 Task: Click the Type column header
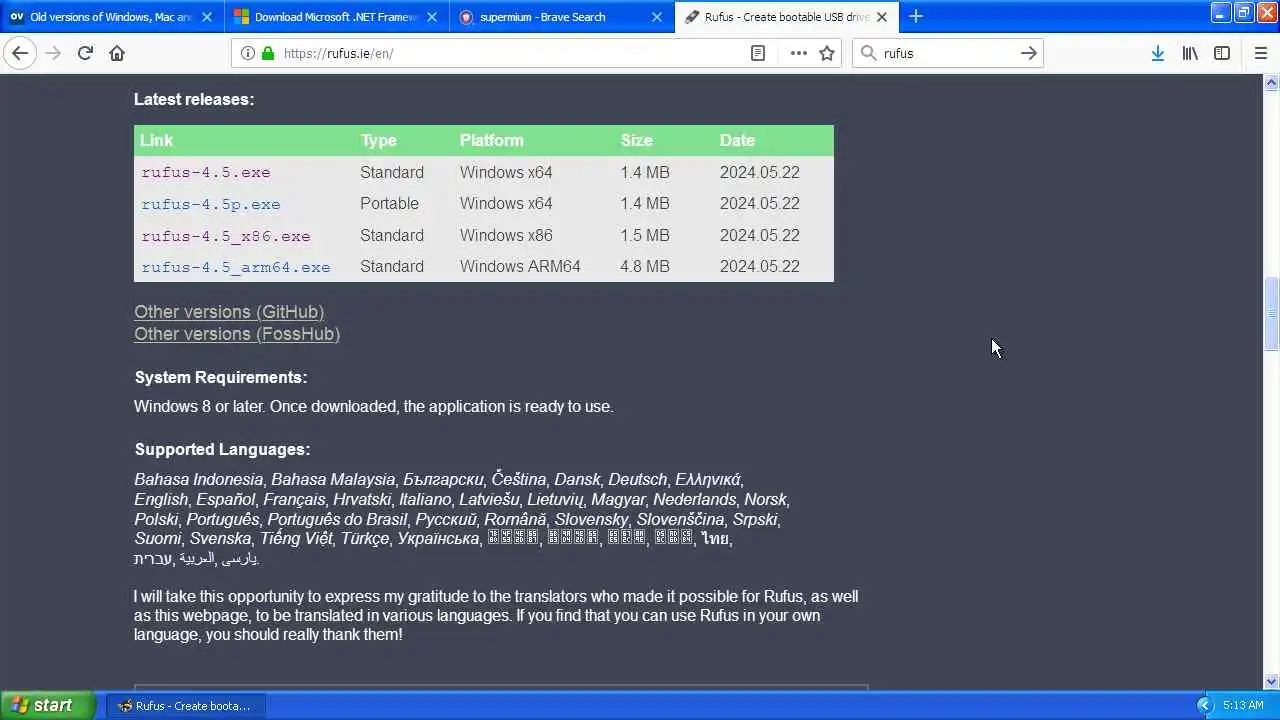tap(378, 140)
